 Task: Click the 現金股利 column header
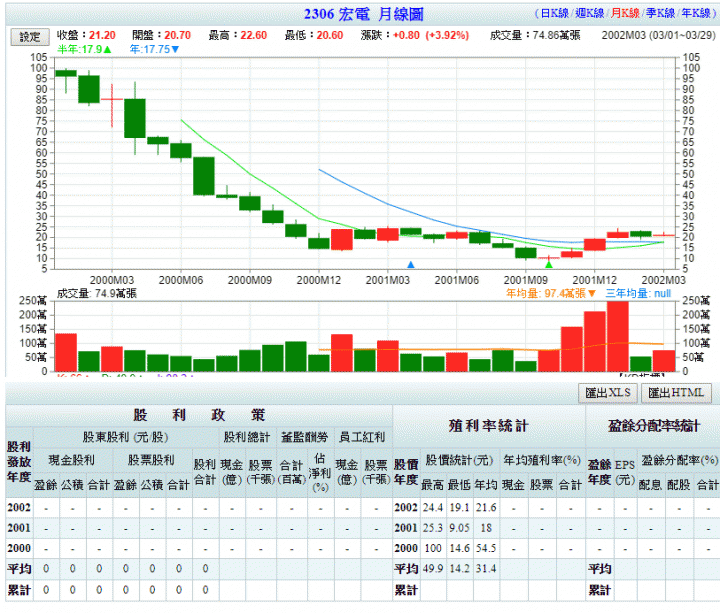[x=72, y=460]
